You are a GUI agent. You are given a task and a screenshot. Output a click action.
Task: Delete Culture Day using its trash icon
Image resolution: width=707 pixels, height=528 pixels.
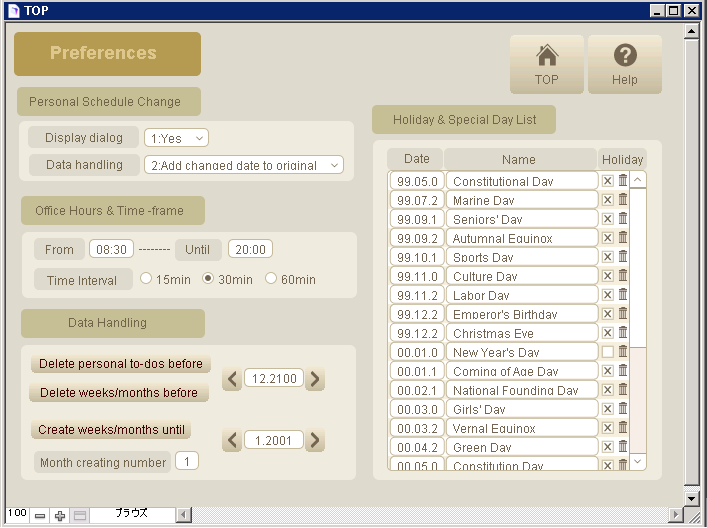623,275
